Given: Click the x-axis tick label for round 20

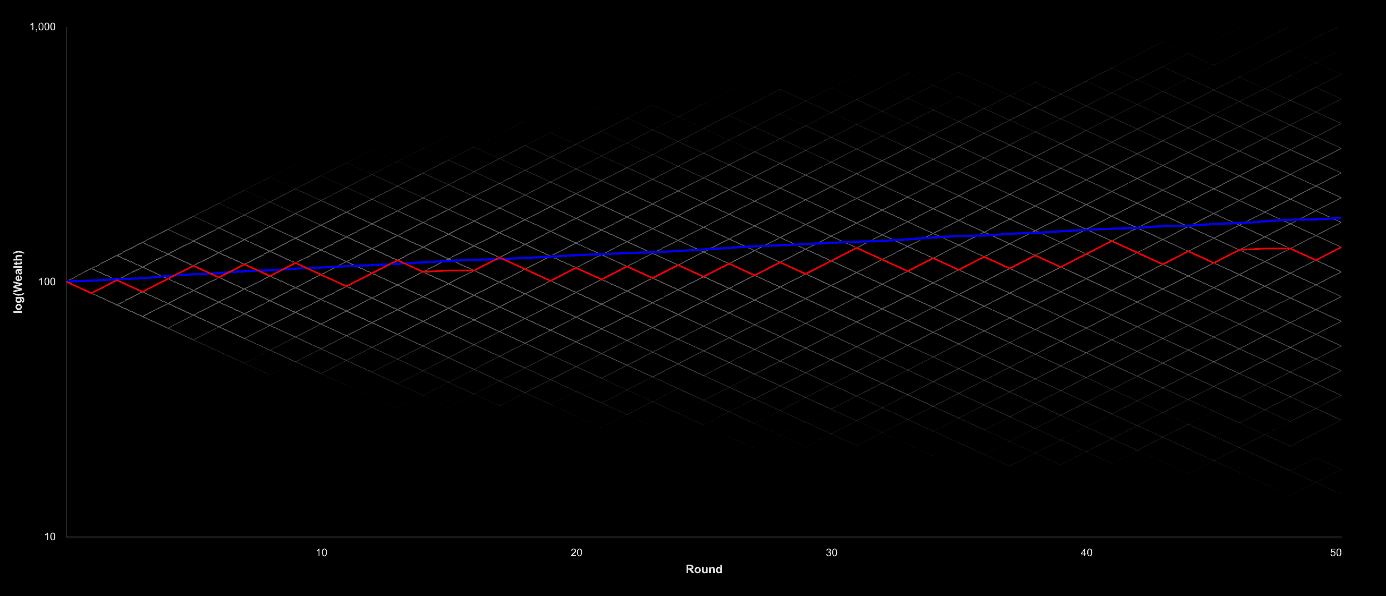Looking at the screenshot, I should coord(576,552).
